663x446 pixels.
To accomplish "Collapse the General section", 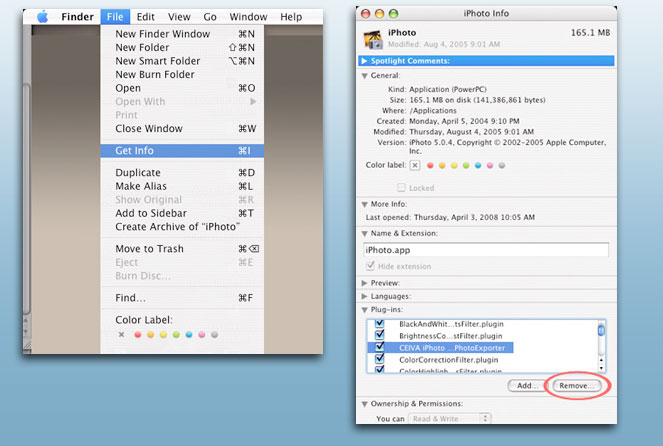I will (x=364, y=76).
